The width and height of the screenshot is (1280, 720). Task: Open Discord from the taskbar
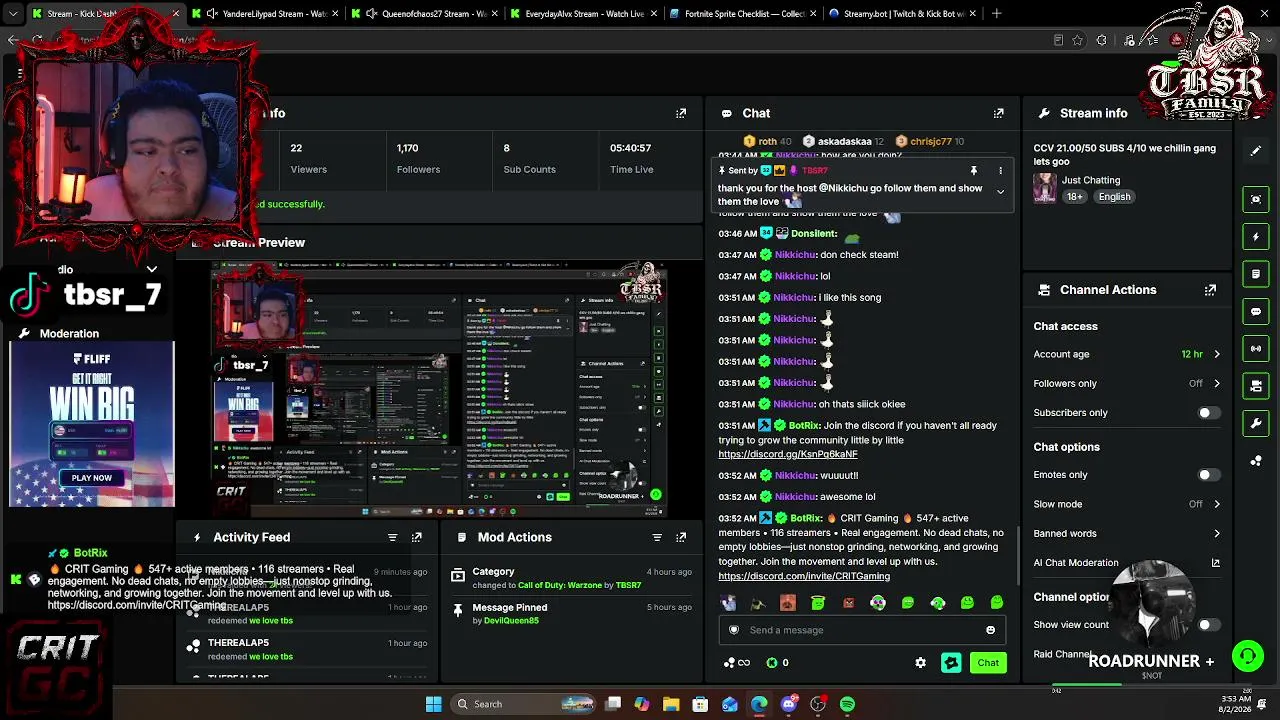(x=789, y=704)
